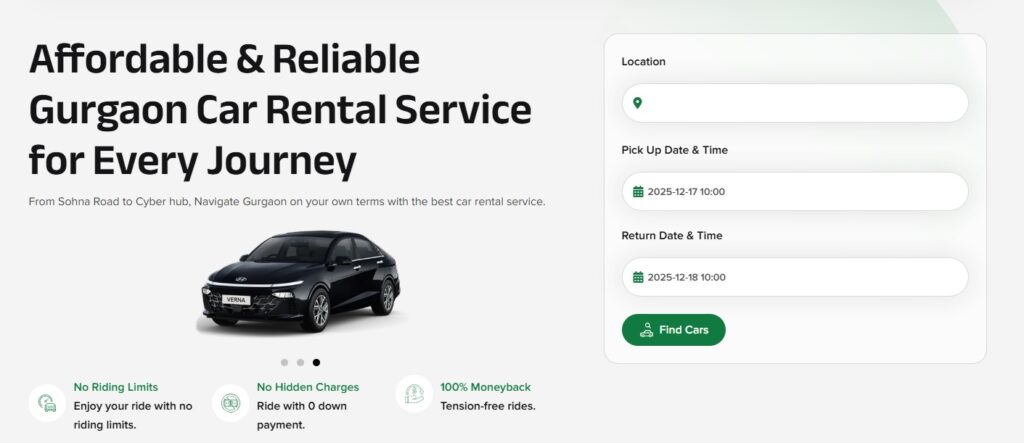Click the pick up calendar icon
1024x443 pixels.
(x=638, y=191)
